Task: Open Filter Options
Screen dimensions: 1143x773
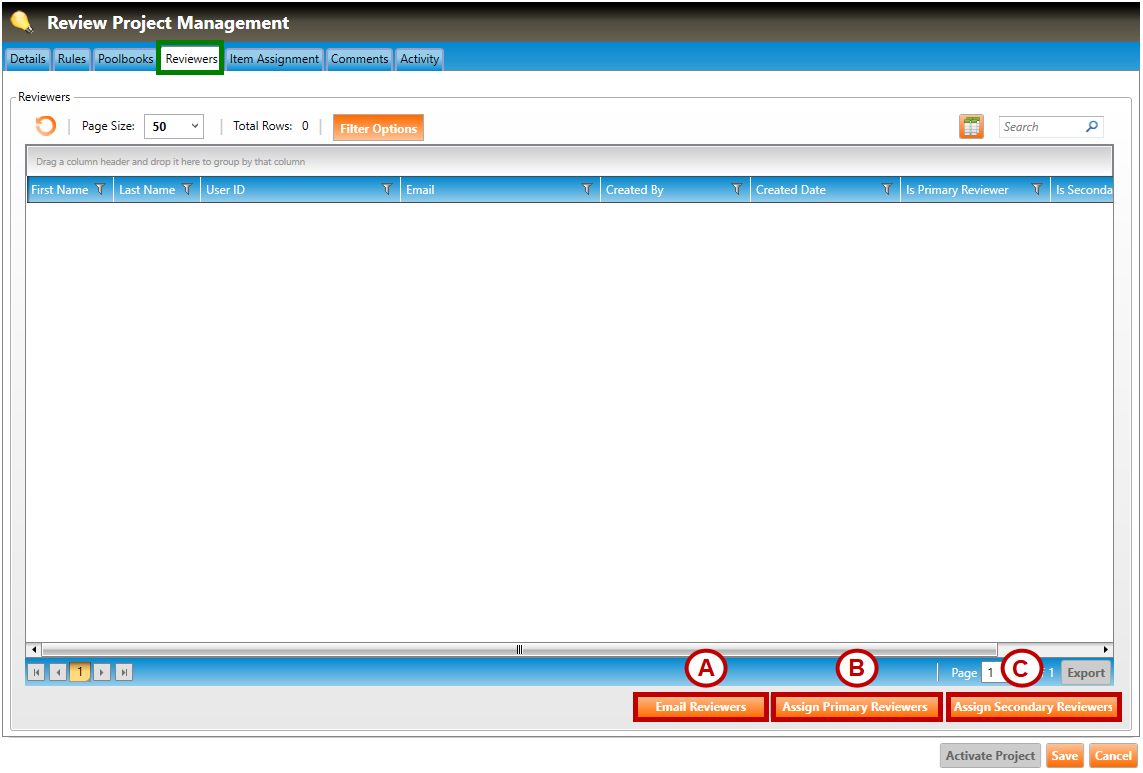Action: pos(378,128)
